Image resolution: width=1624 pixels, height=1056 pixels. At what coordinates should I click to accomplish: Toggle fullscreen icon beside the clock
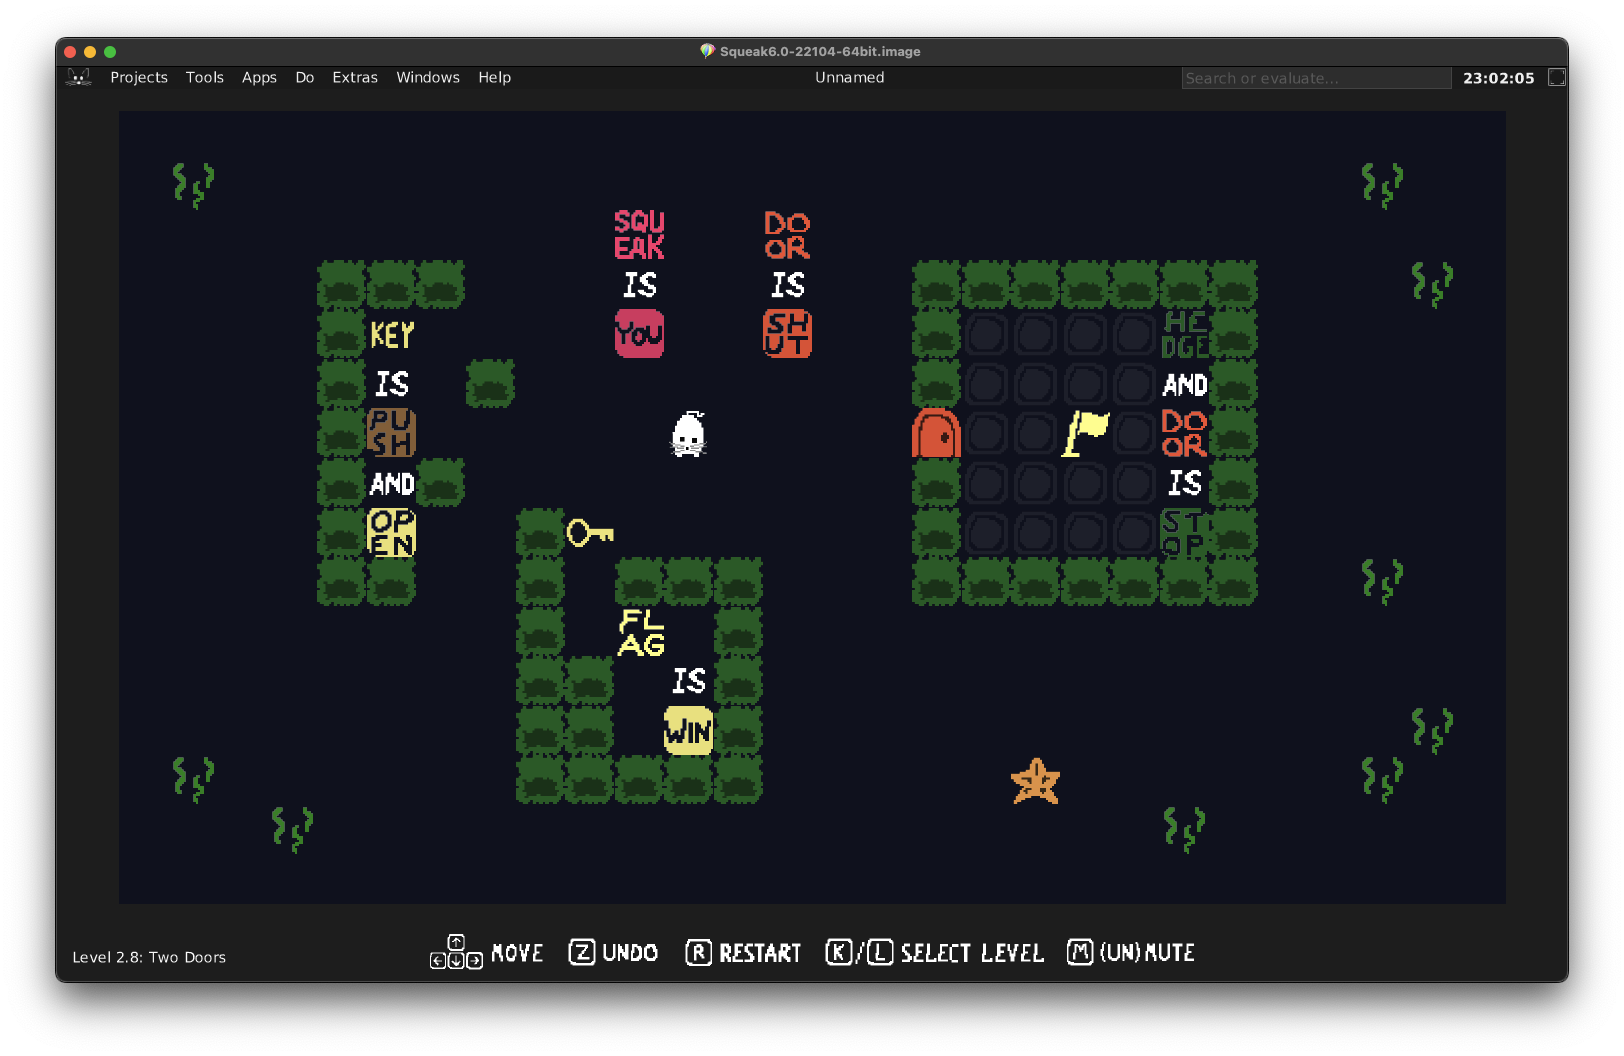(x=1556, y=78)
